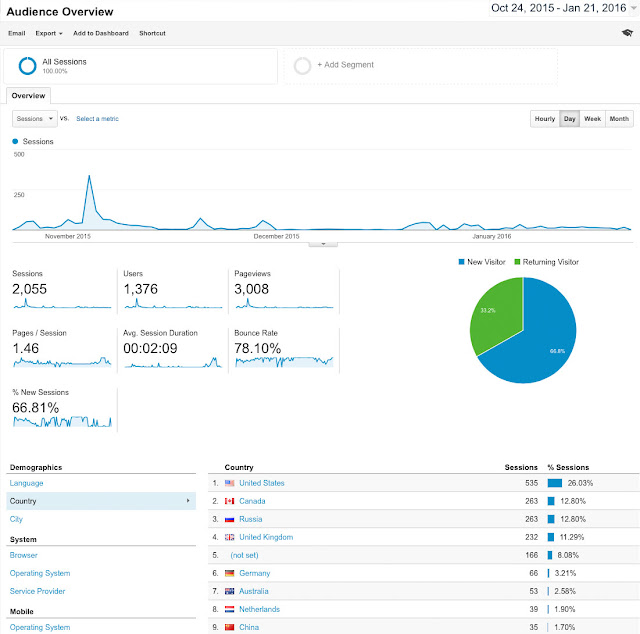Screen dimensions: 640x634
Task: Open the Russia country link
Action: point(251,519)
